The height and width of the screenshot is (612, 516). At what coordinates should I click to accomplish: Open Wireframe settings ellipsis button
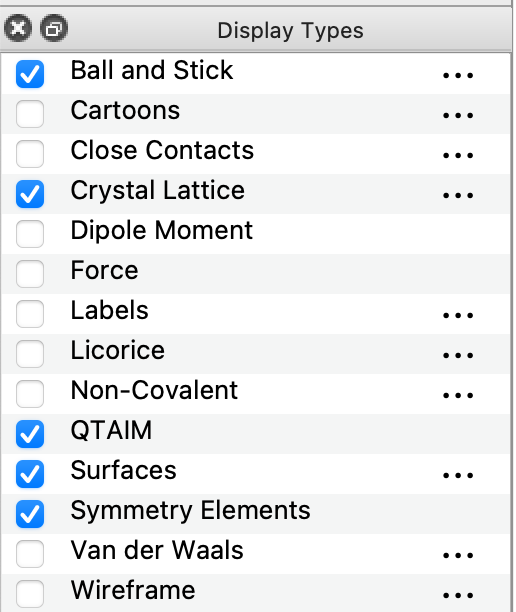[x=458, y=595]
